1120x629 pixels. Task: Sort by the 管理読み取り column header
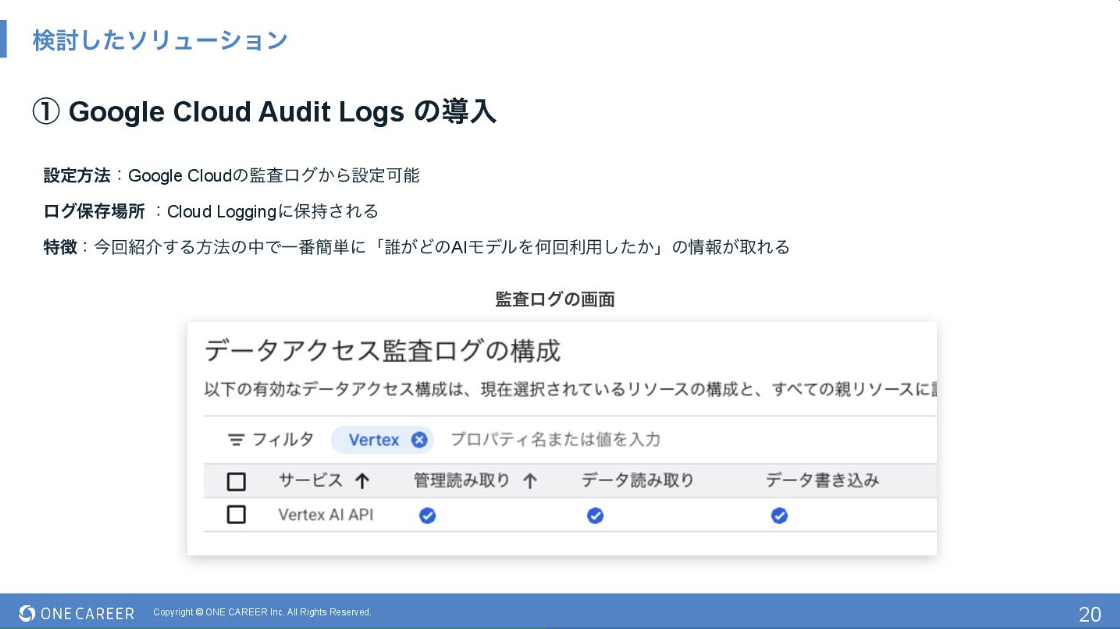click(461, 481)
